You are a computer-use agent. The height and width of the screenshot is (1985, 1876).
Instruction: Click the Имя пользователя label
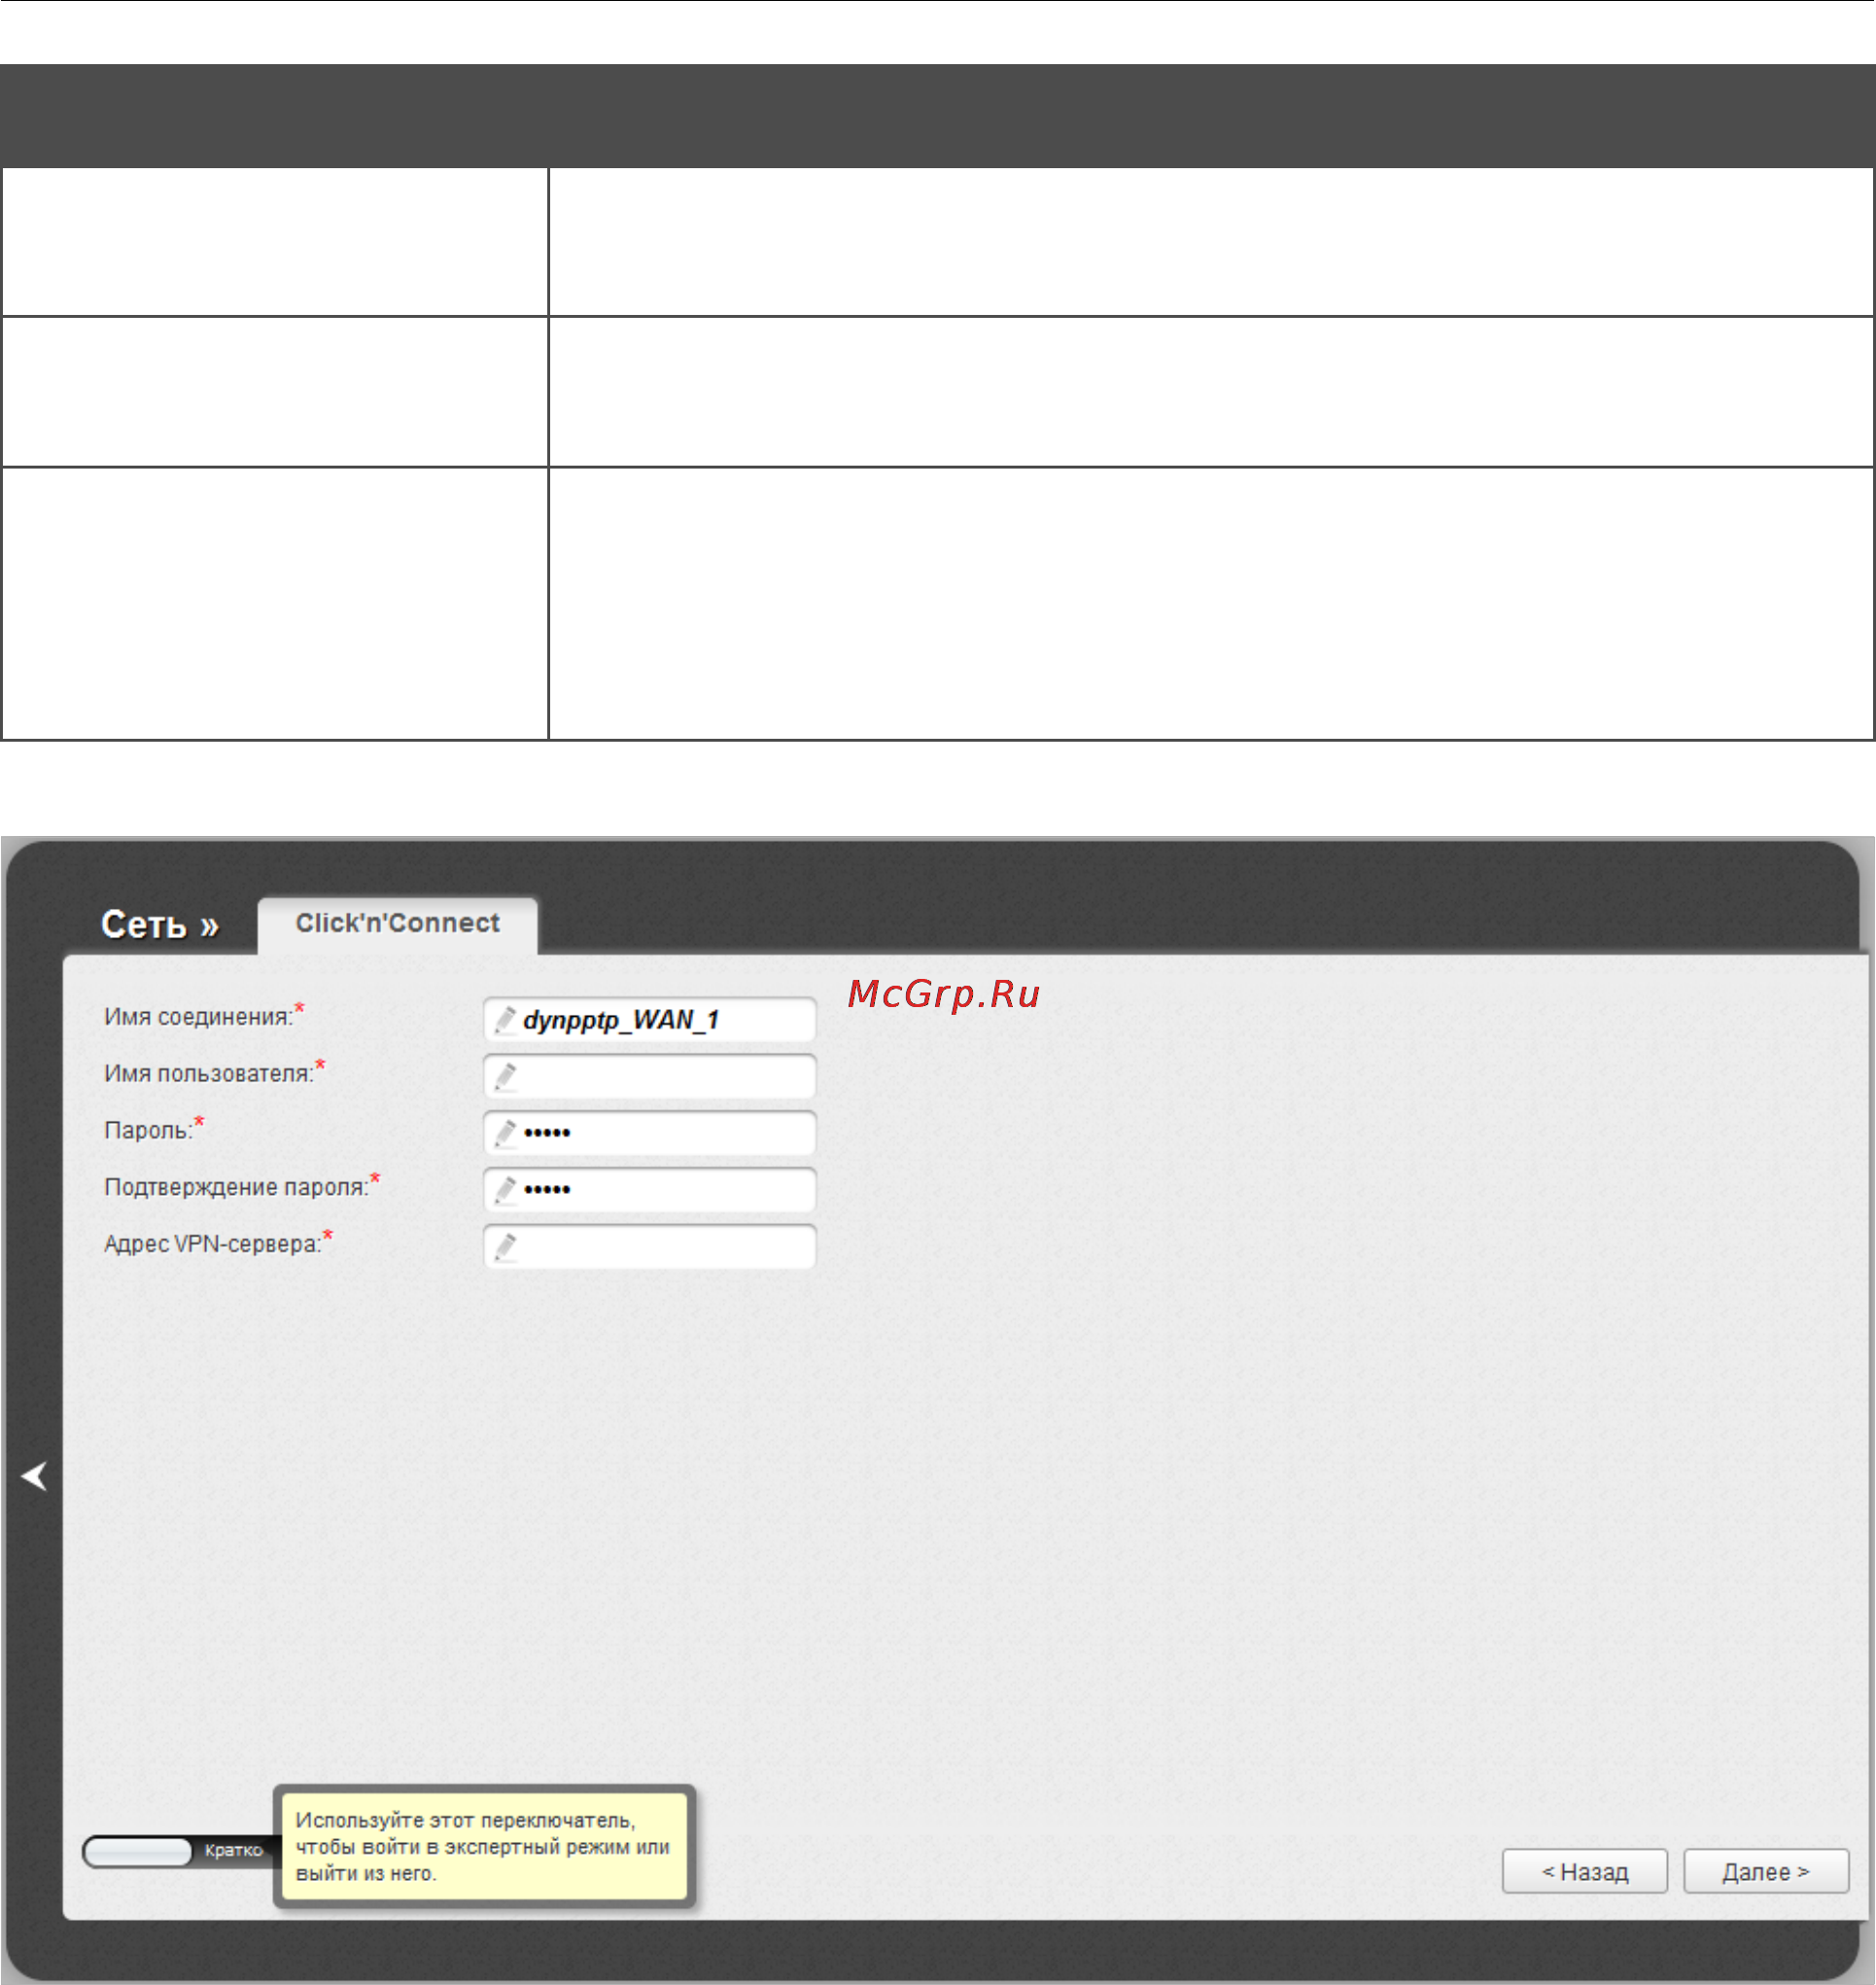tap(209, 1073)
